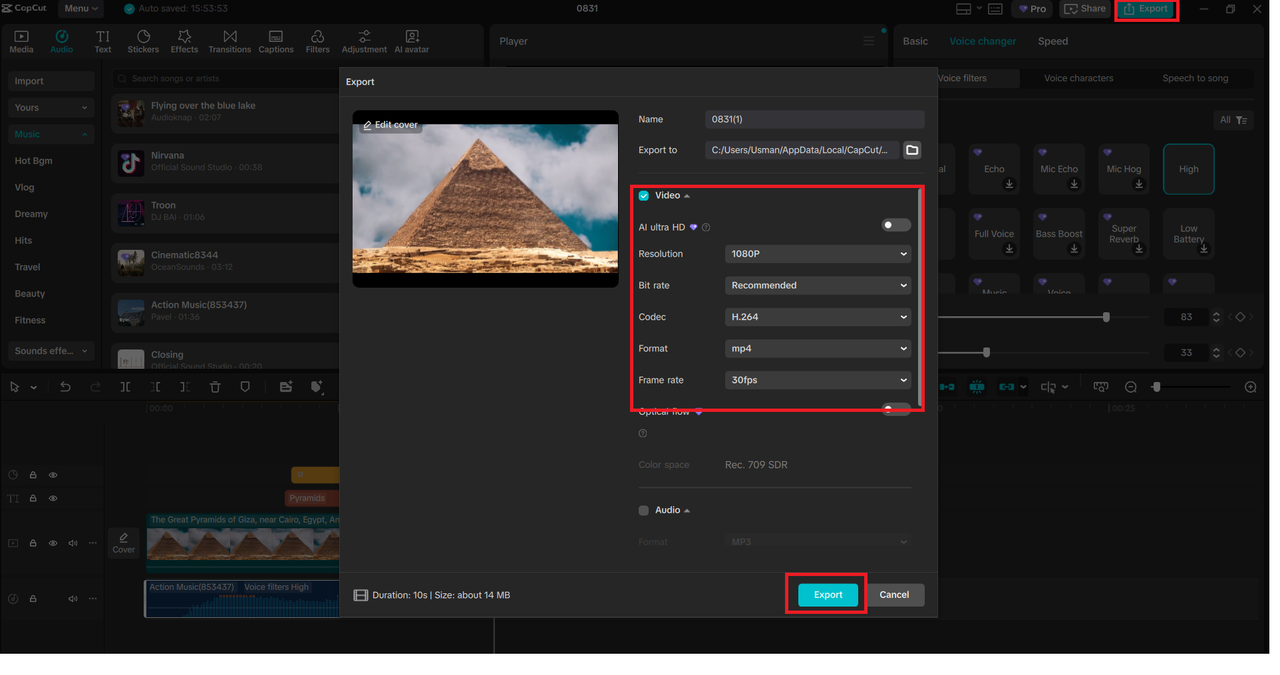
Task: Switch to the Speed tab
Action: [1052, 41]
